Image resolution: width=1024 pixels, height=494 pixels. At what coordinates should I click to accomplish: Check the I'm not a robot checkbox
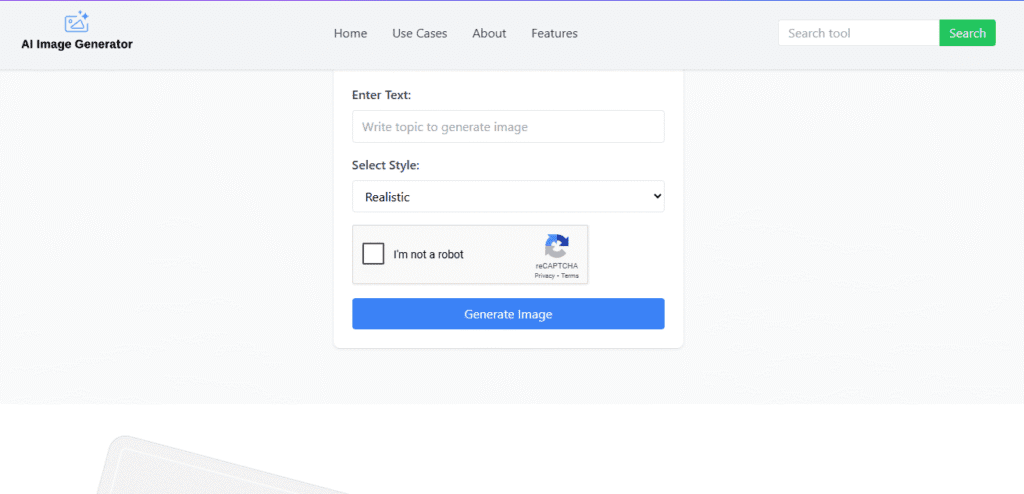(x=374, y=254)
